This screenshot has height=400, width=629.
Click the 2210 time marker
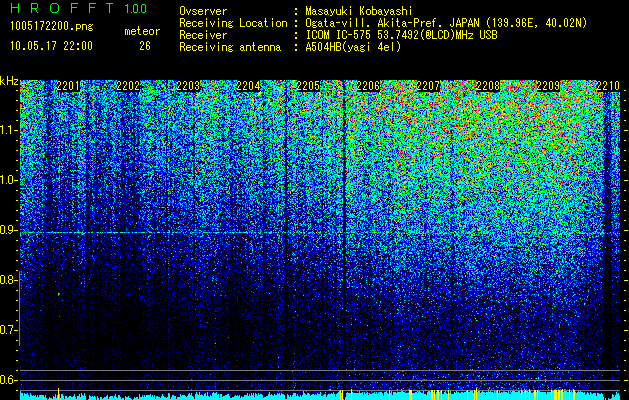[608, 86]
